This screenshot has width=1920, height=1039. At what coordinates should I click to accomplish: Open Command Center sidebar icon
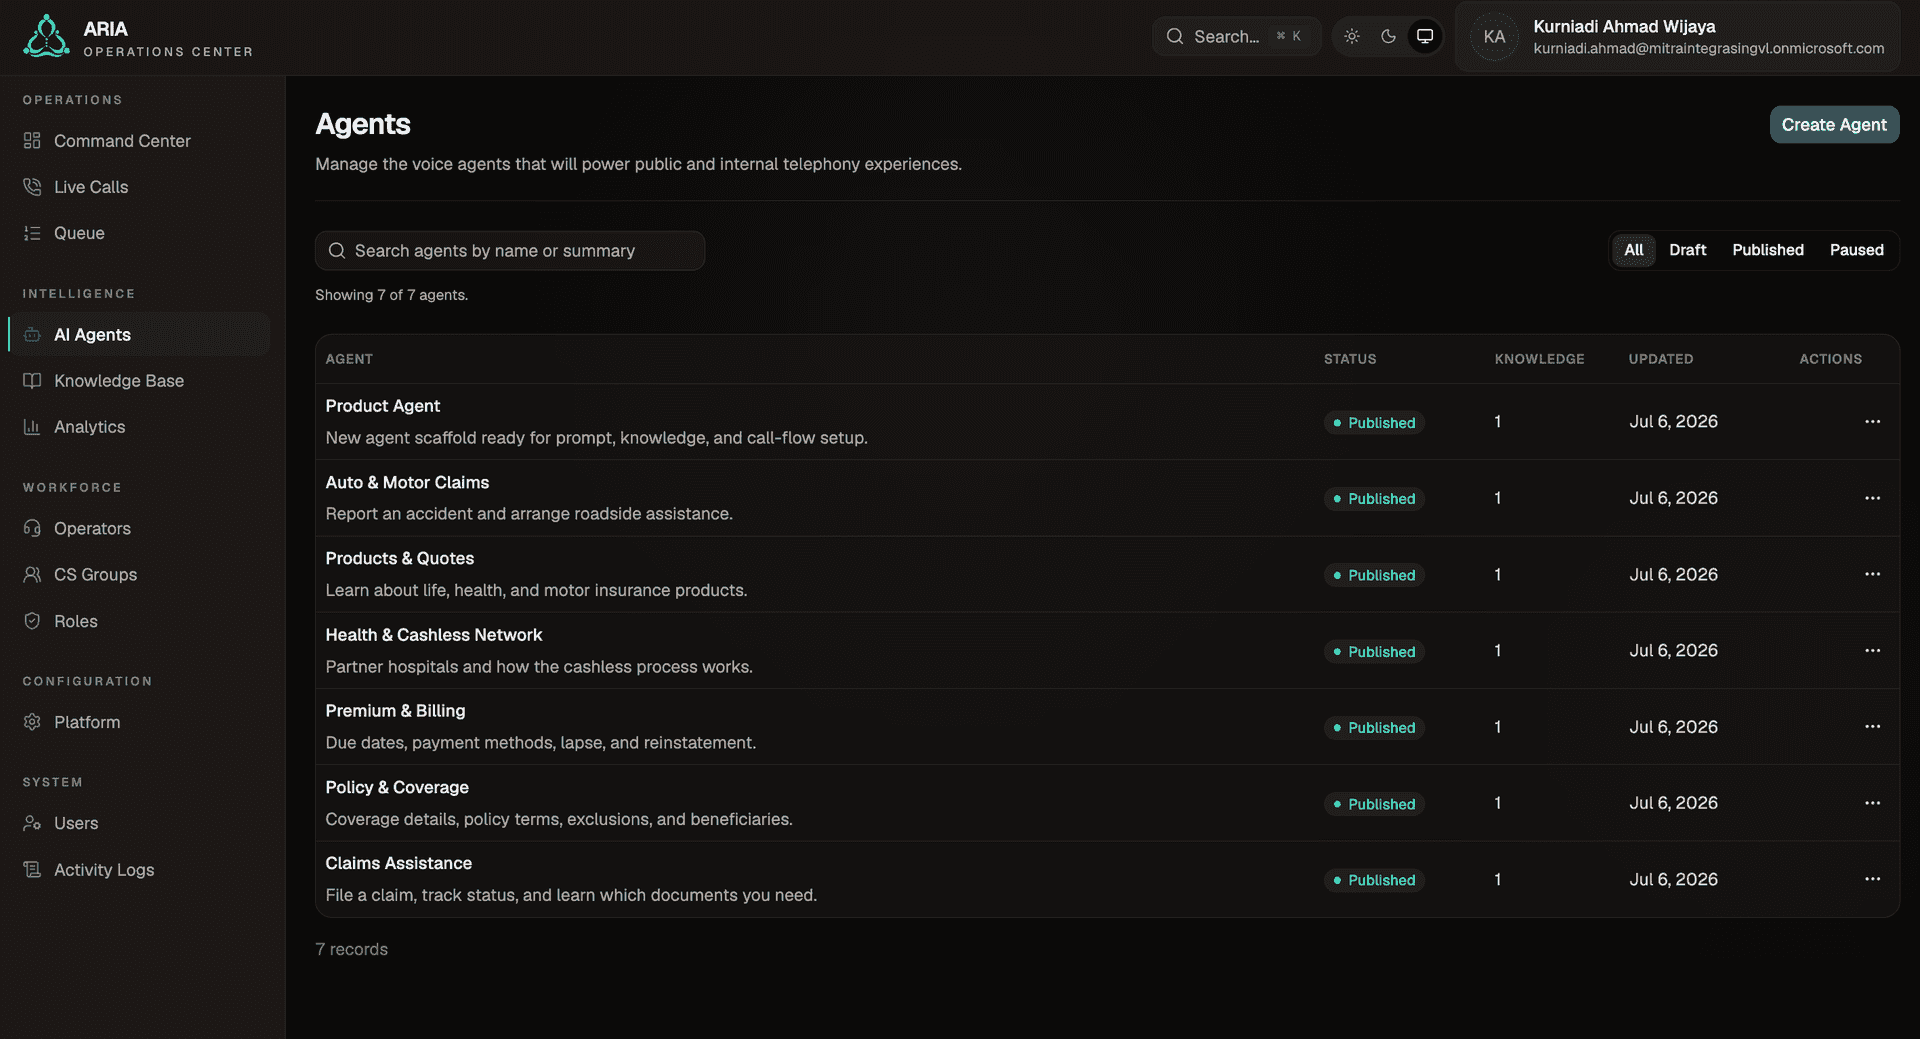click(32, 141)
